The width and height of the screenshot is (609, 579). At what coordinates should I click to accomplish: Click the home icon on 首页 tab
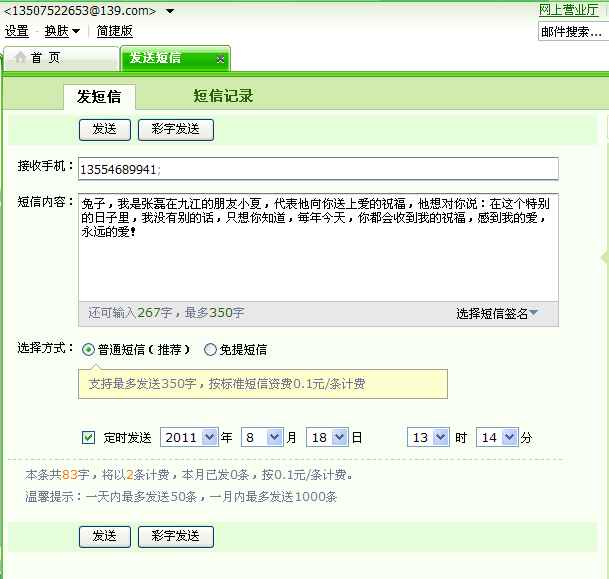tap(20, 58)
